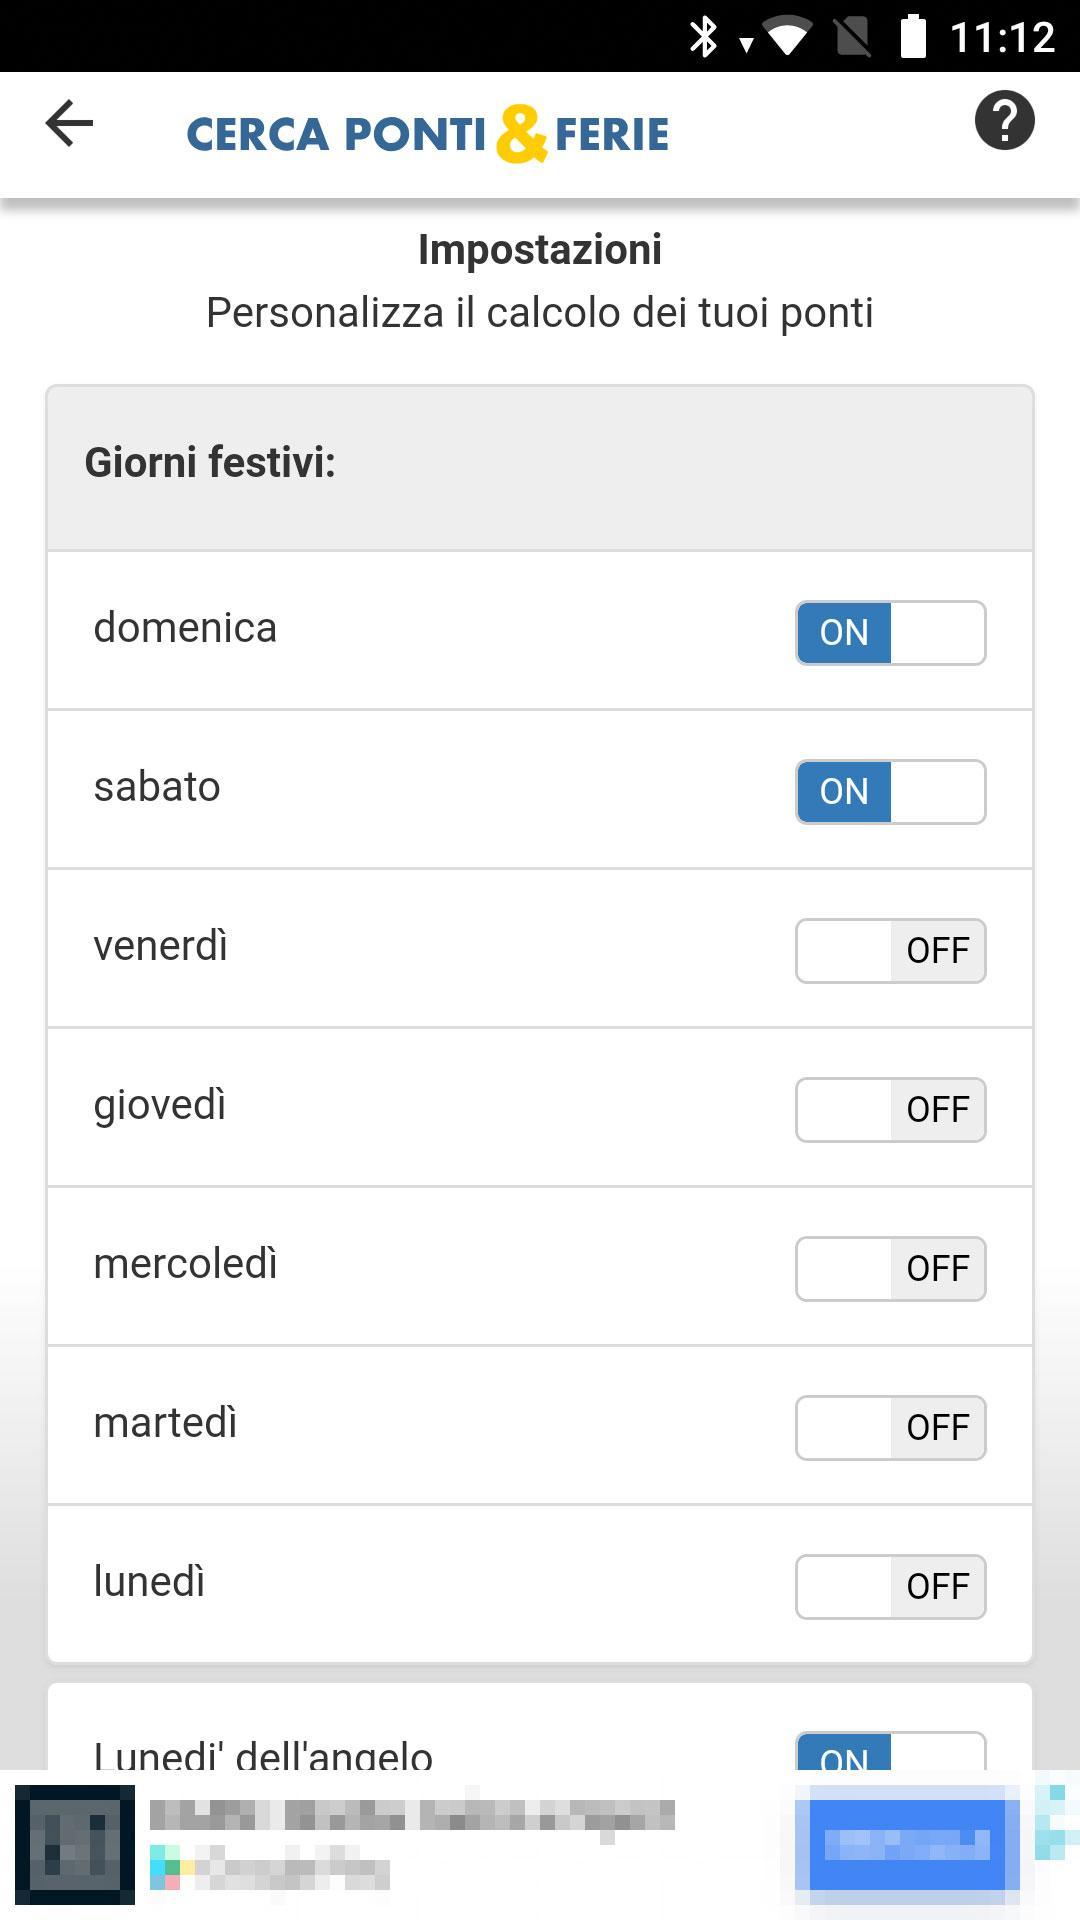Tap the no-SIM status icon
Screen dimensions: 1080x1920
tap(853, 37)
